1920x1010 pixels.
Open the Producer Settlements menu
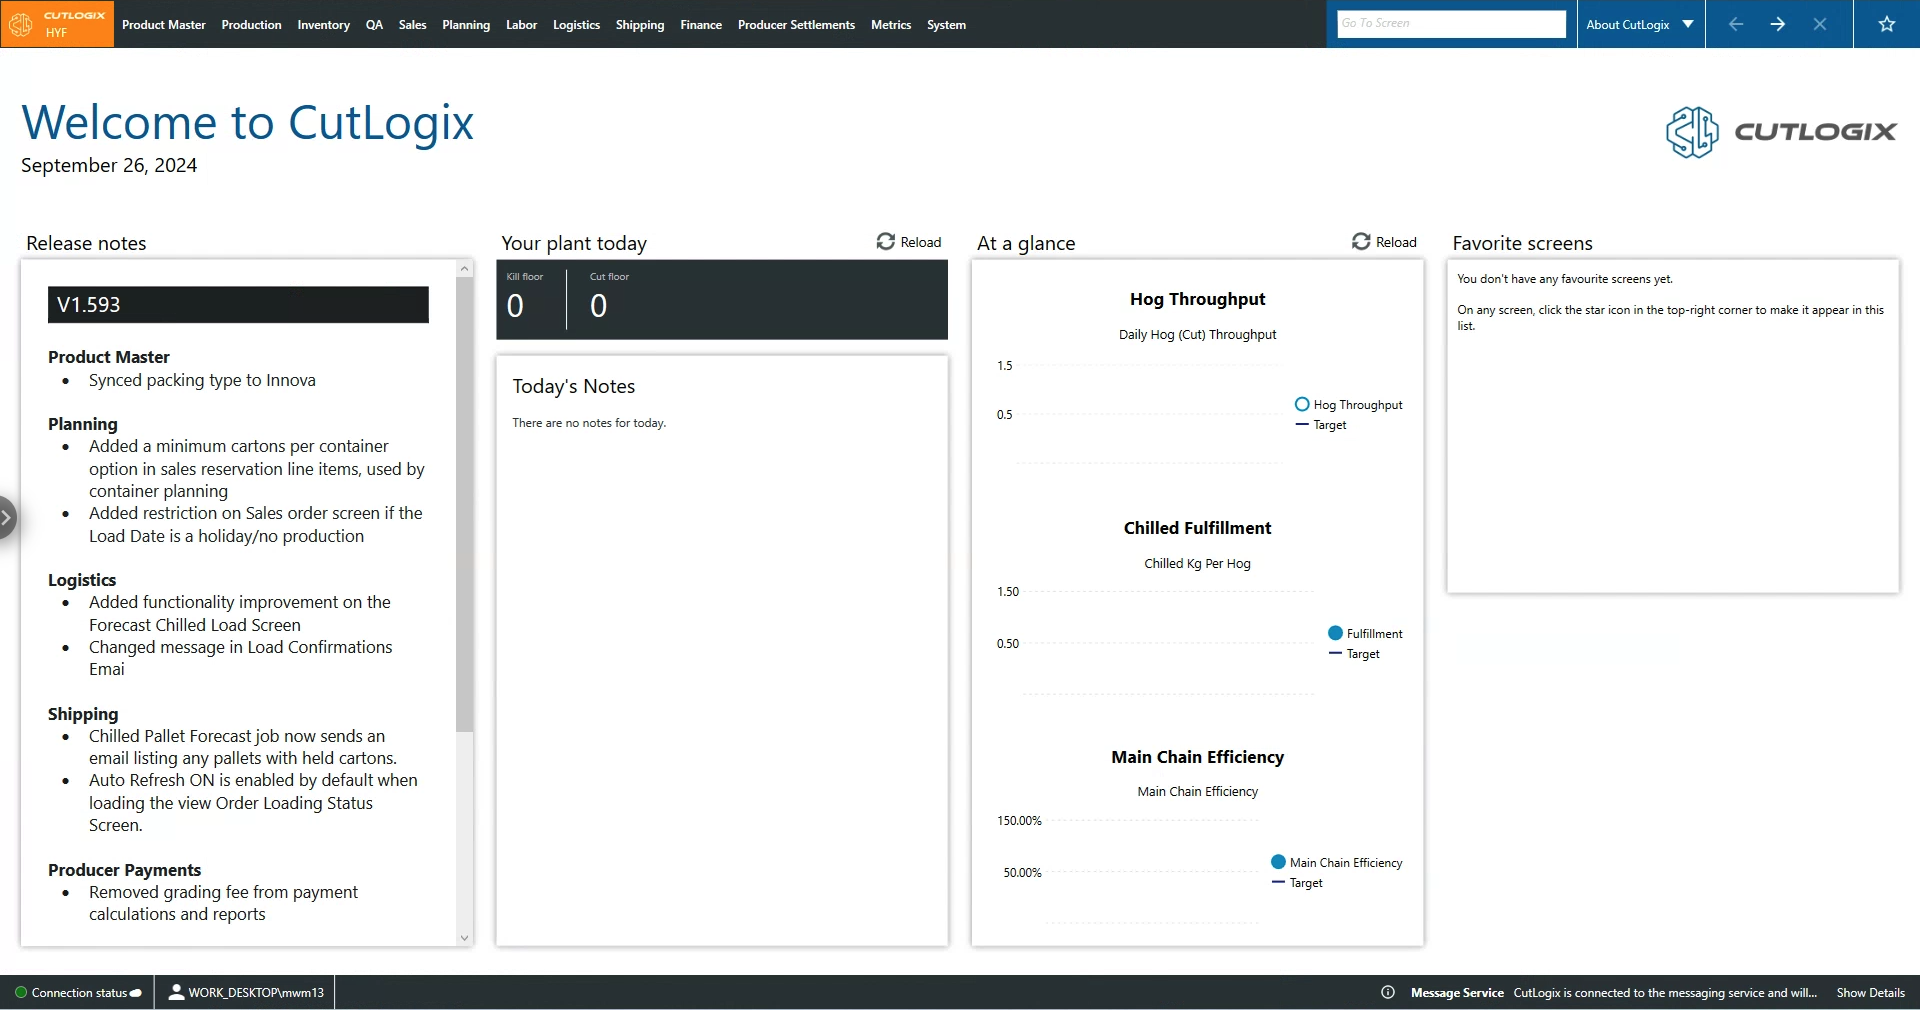point(796,24)
